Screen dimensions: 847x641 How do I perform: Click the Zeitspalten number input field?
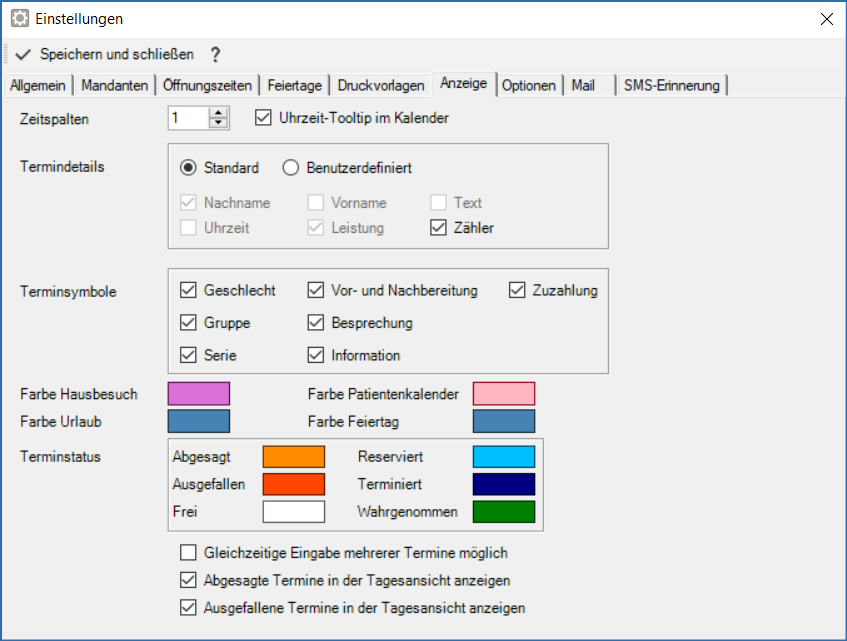coord(188,118)
